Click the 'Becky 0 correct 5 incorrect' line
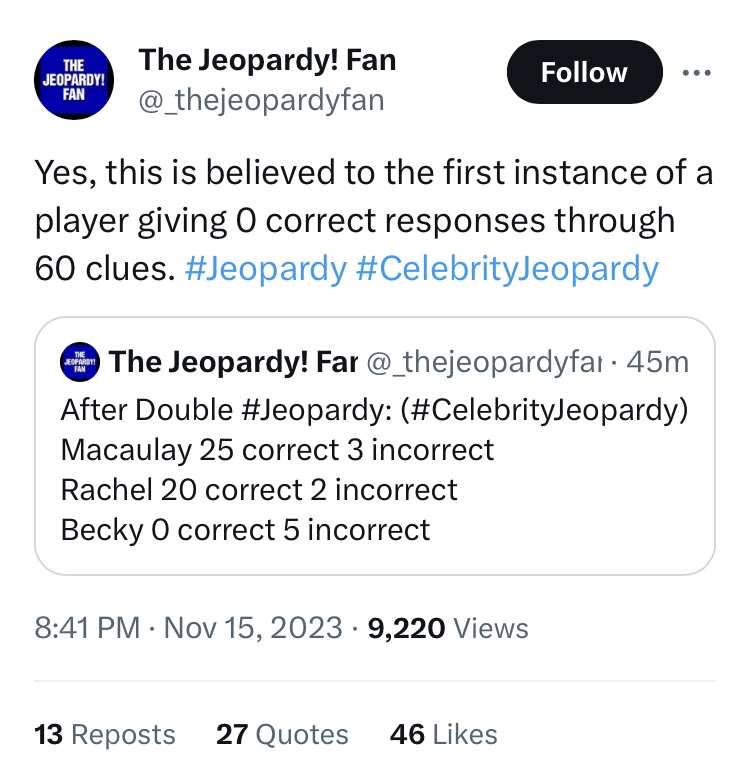The image size is (750, 774). (245, 530)
